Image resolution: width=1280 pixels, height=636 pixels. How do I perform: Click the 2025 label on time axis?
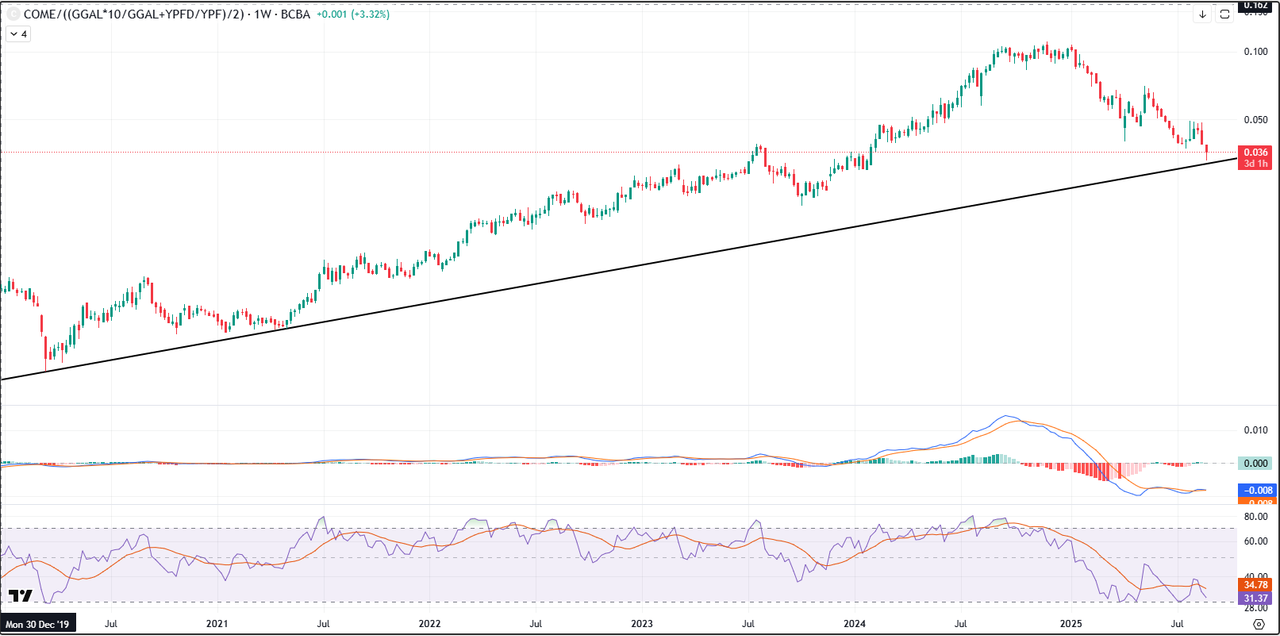[x=1071, y=623]
